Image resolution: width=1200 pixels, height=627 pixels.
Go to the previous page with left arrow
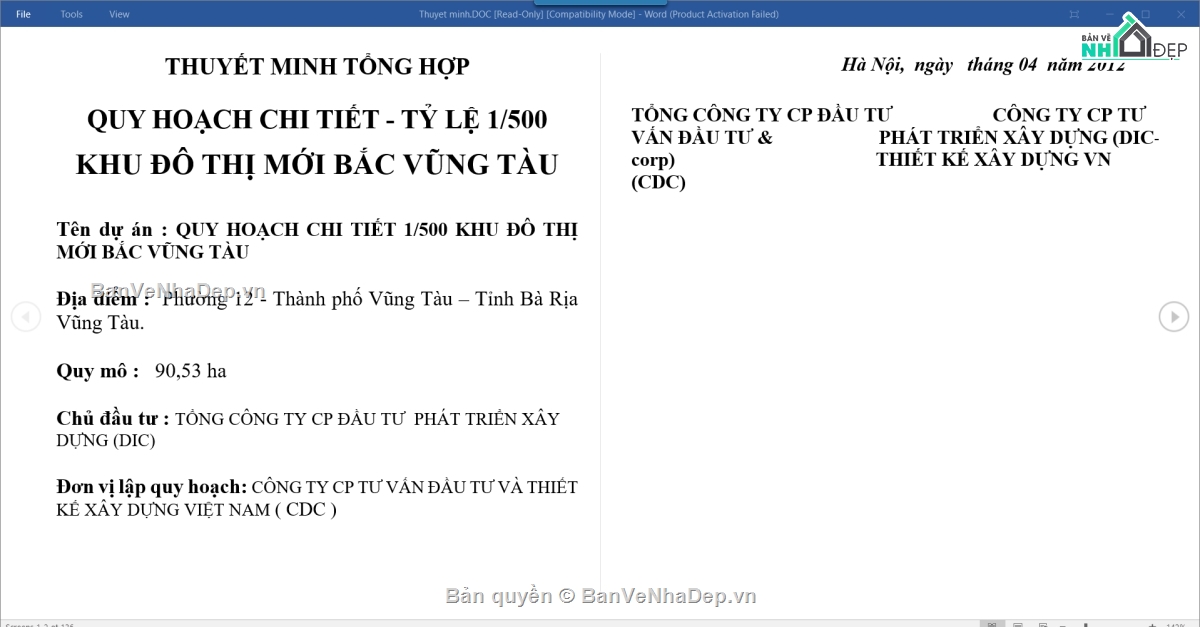click(25, 317)
